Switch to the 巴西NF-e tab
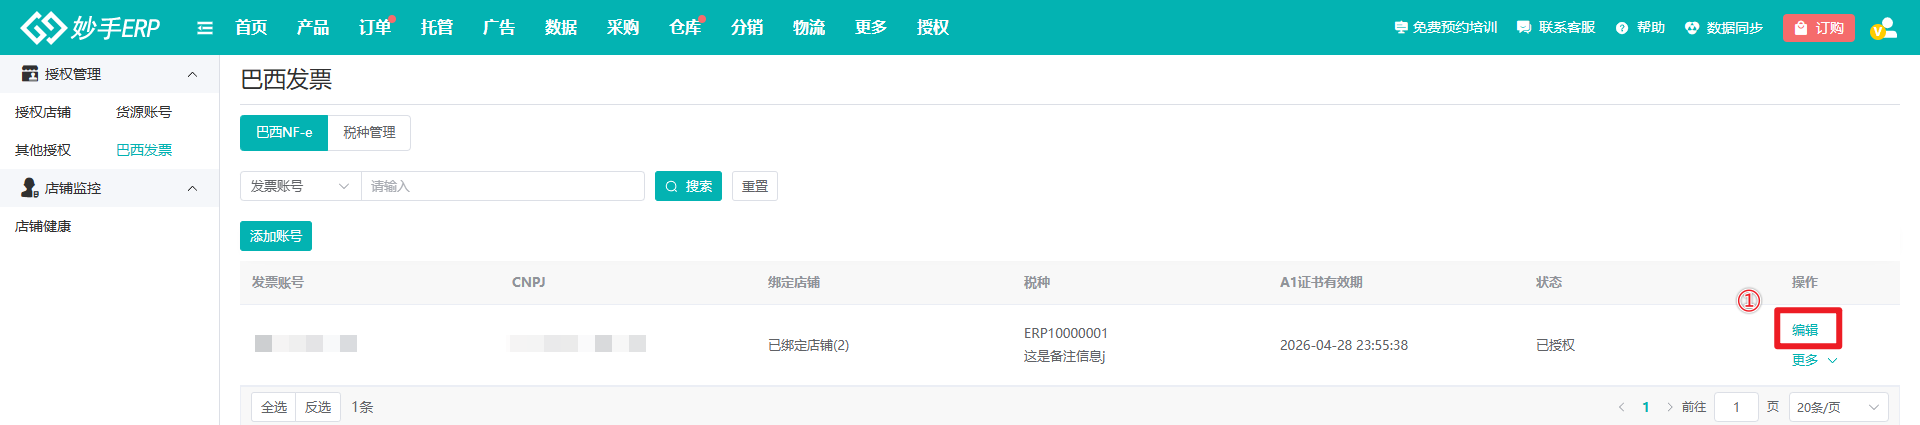 coord(284,132)
